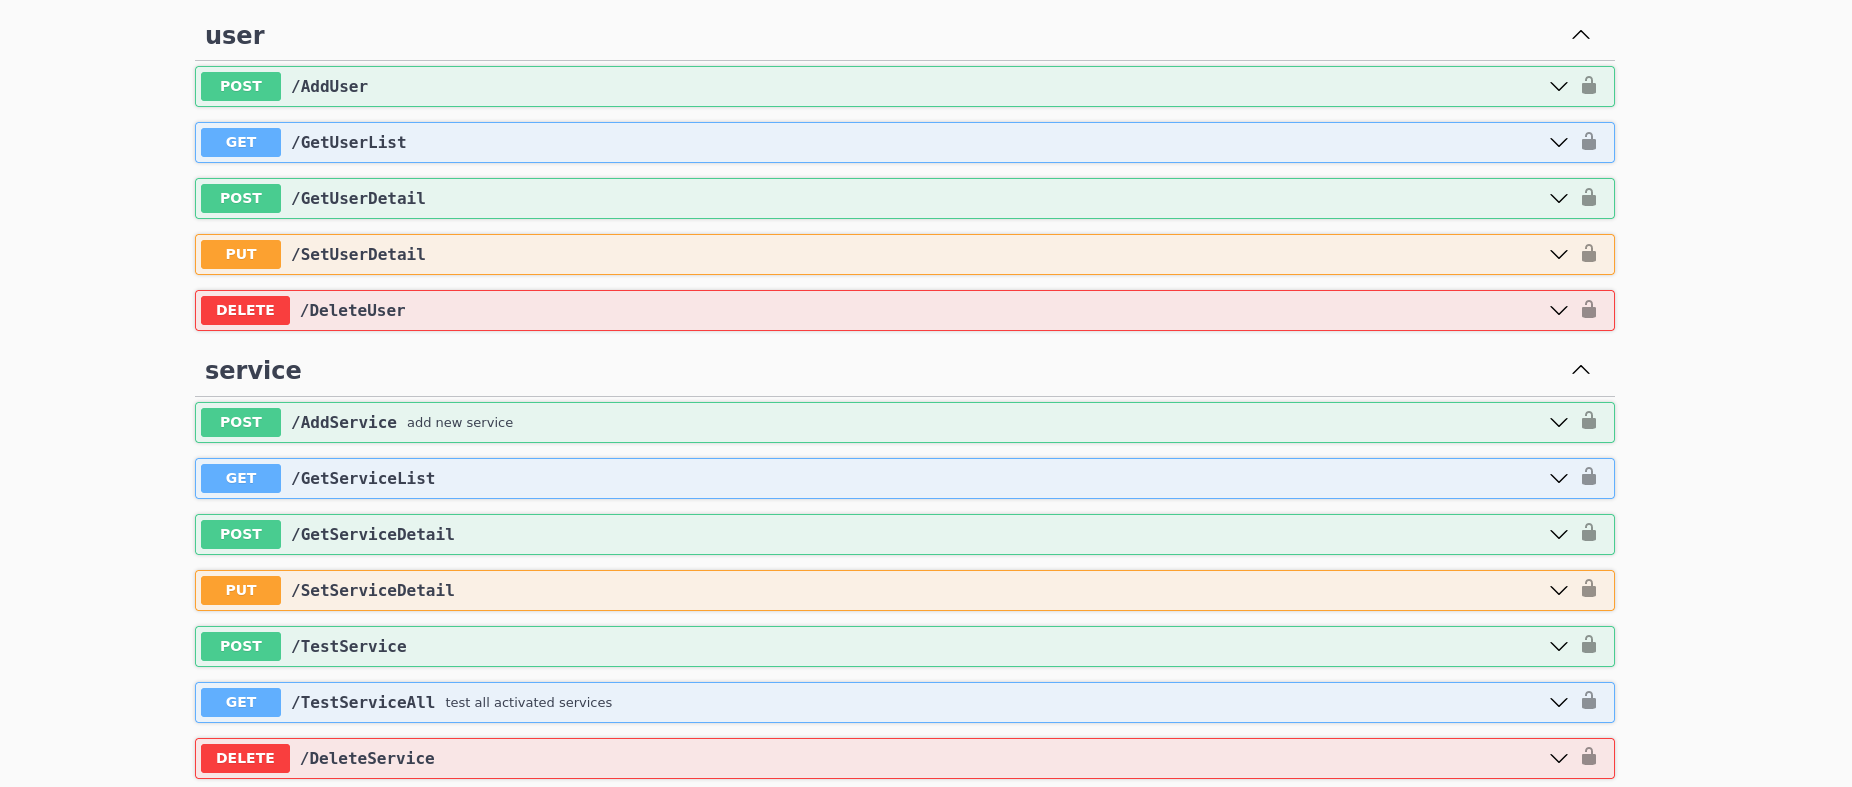Expand the /GetServiceList operation chevron

[x=1559, y=479]
